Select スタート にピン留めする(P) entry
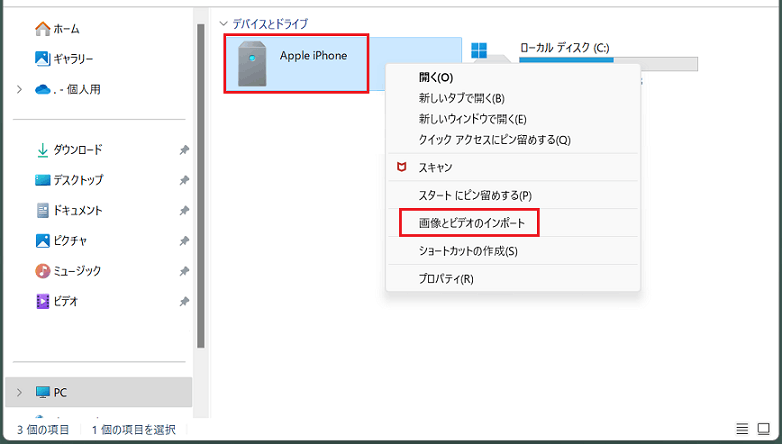Viewport: 782px width, 444px height. (513, 195)
